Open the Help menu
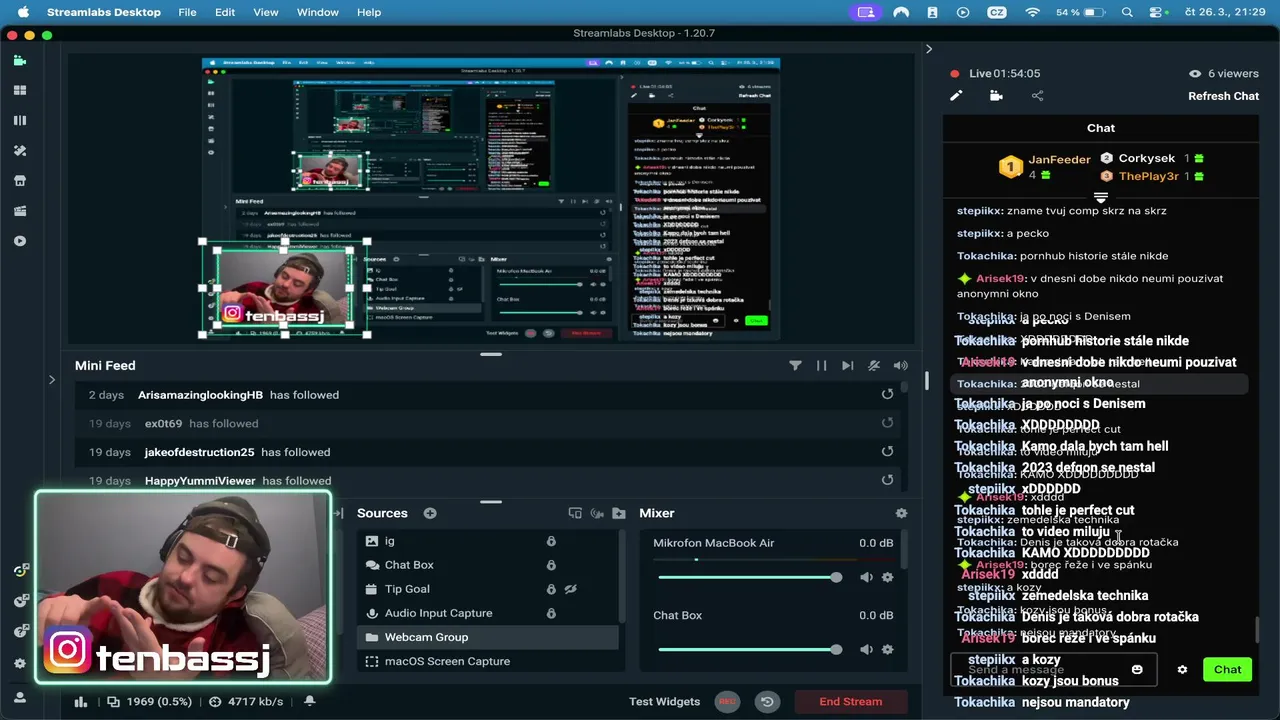This screenshot has height=720, width=1280. coord(369,12)
